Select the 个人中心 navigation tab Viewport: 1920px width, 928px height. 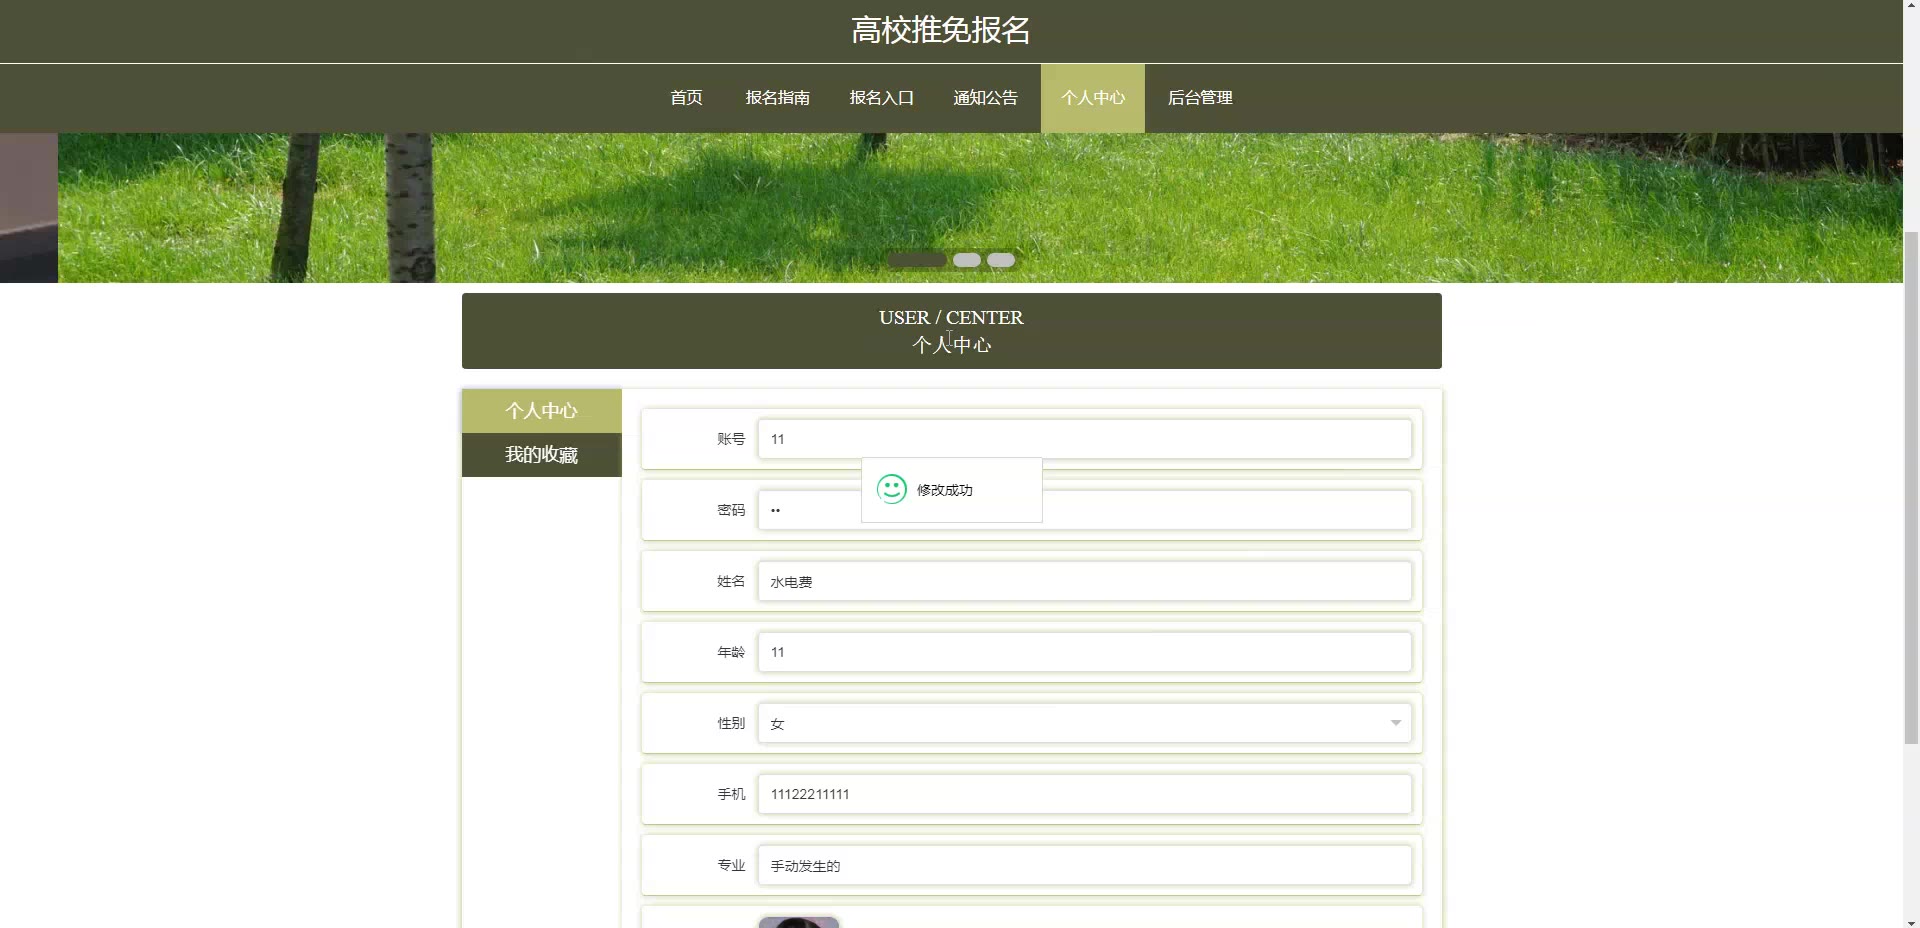point(1093,98)
